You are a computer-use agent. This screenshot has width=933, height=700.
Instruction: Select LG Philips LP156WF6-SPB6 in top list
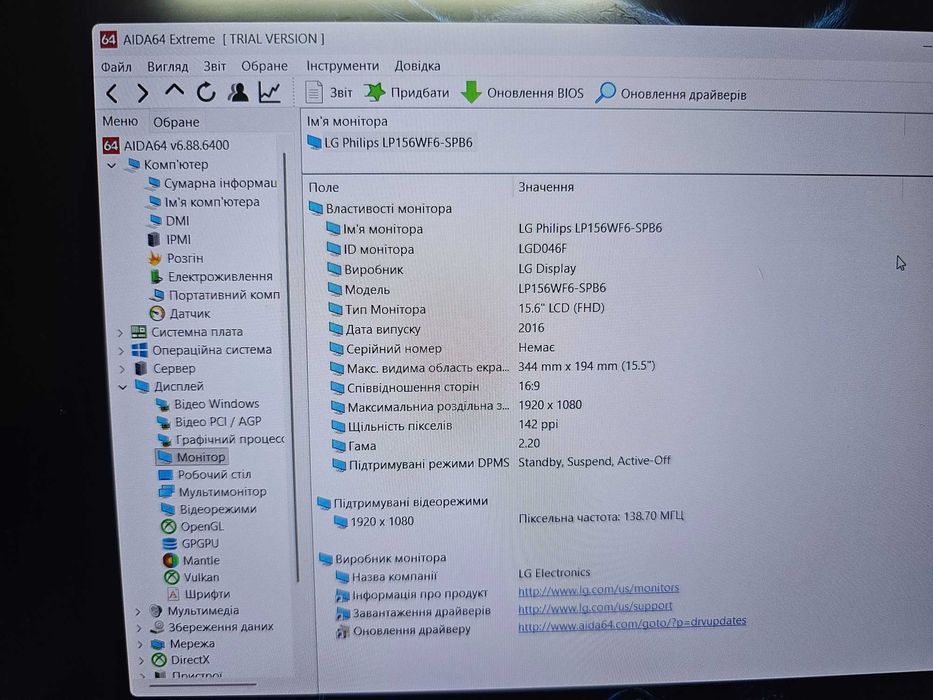[x=390, y=143]
